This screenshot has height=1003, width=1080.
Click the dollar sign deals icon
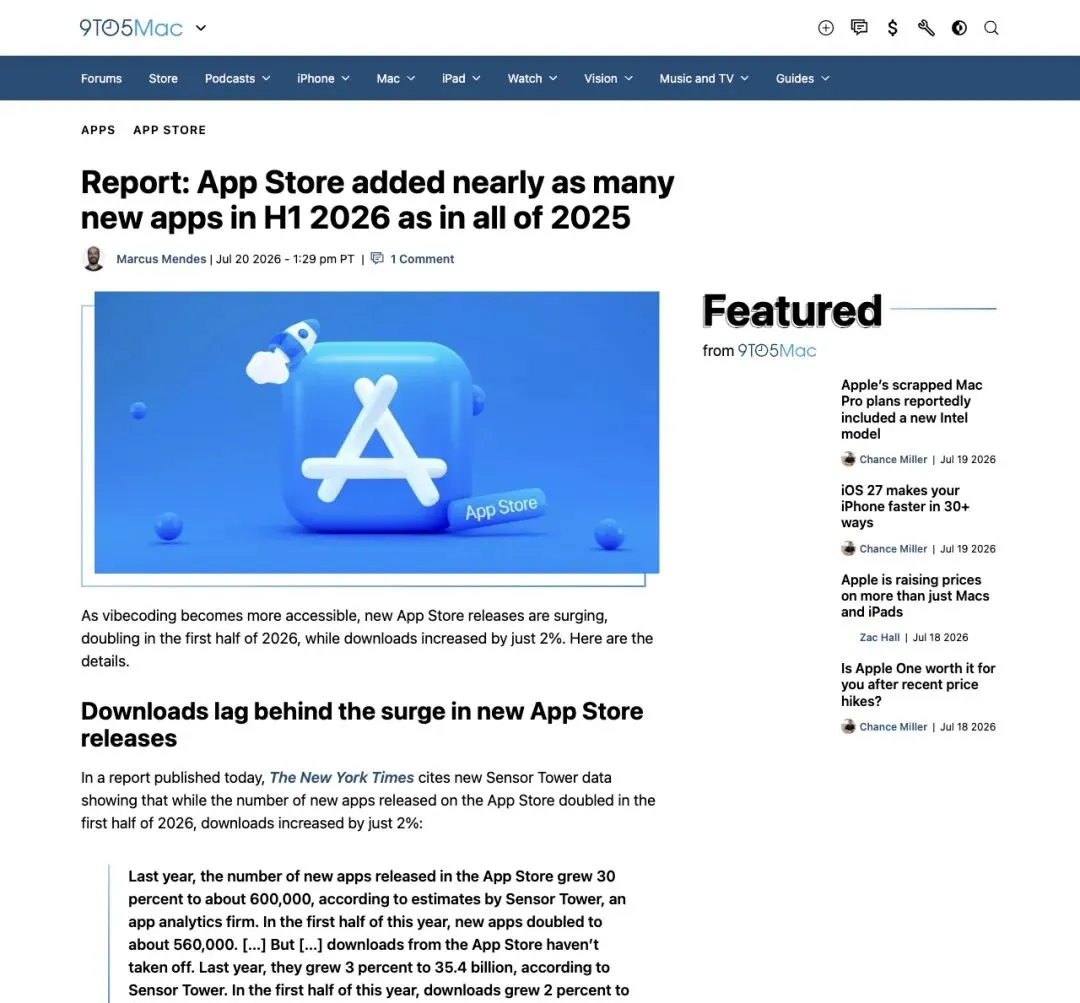tap(893, 28)
